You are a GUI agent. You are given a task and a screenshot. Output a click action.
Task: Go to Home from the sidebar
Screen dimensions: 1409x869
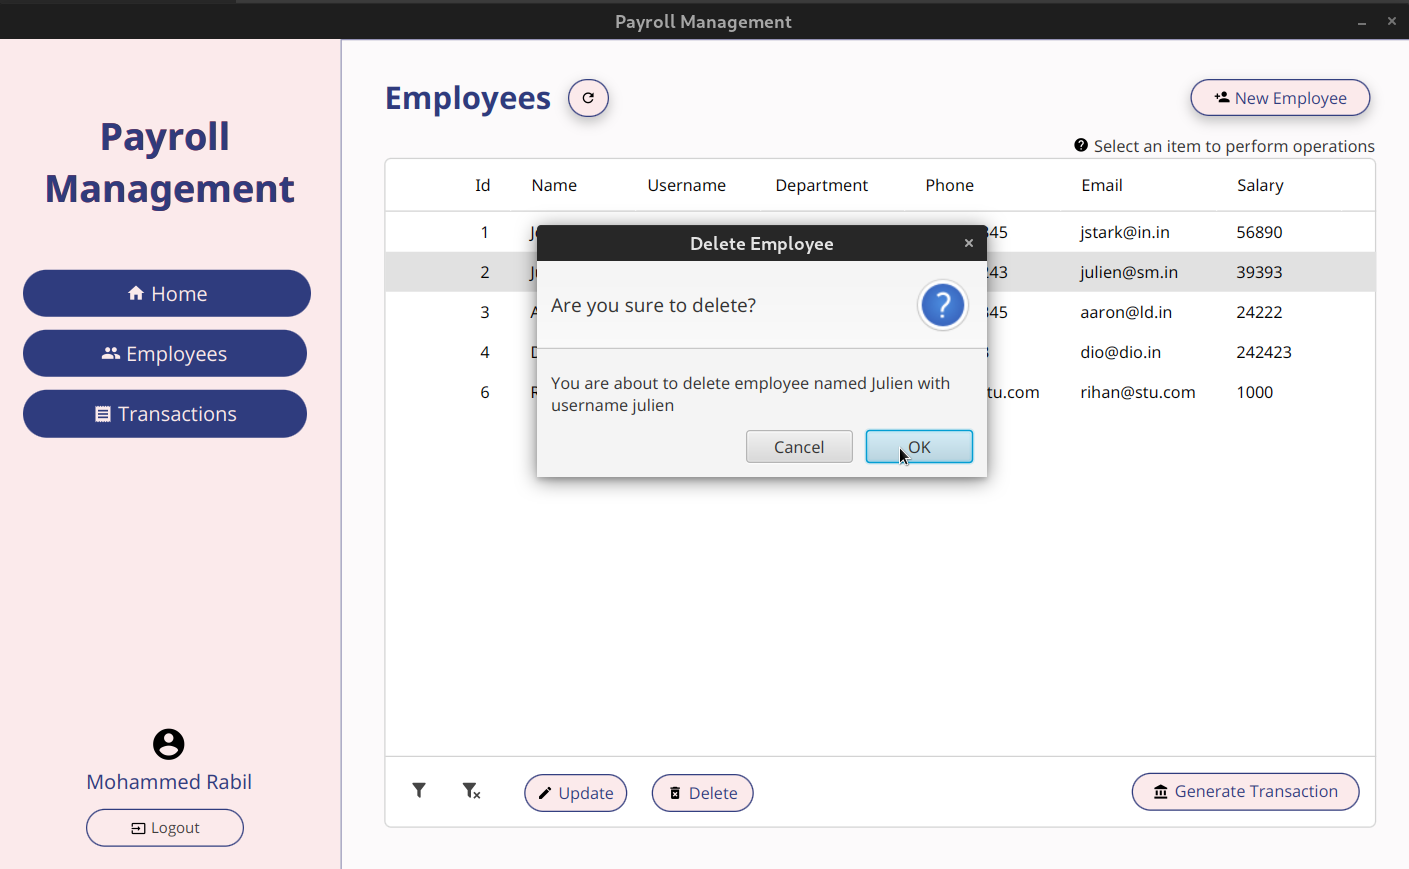(x=166, y=293)
